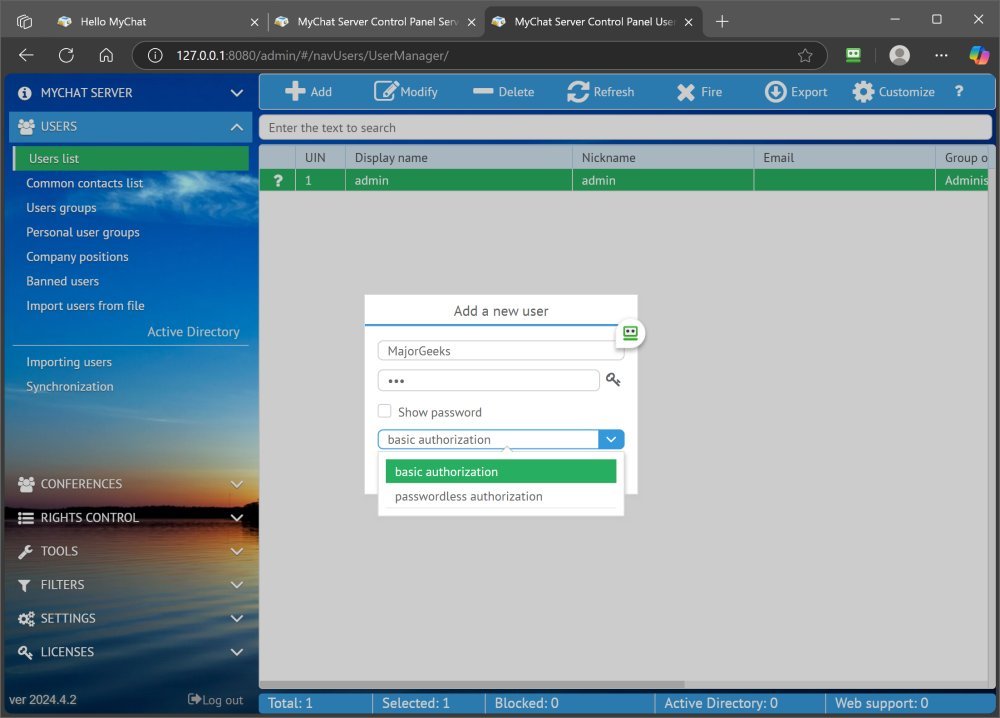1000x718 pixels.
Task: Click the Add user plus icon
Action: [295, 91]
